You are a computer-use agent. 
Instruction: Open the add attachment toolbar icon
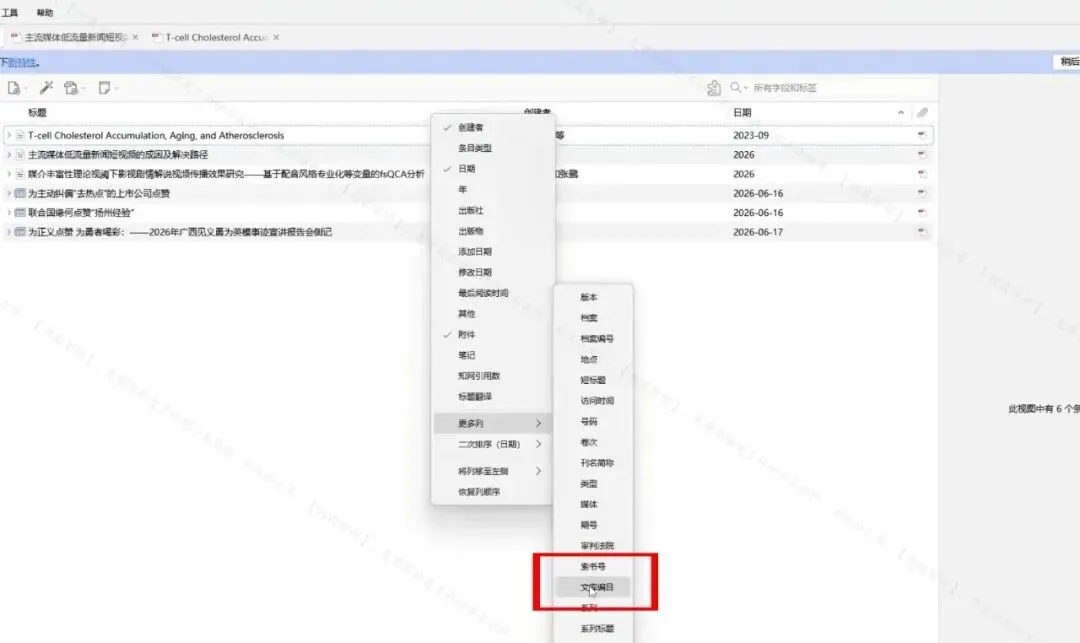[70, 88]
